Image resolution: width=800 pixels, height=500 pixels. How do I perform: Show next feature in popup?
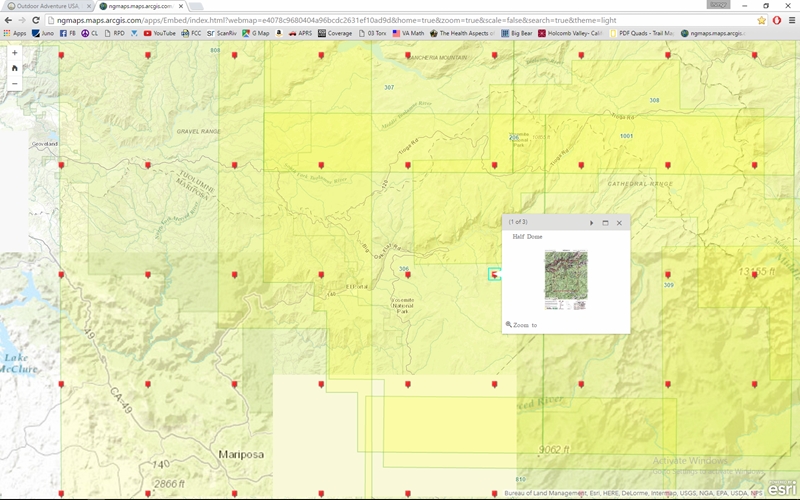coord(592,223)
